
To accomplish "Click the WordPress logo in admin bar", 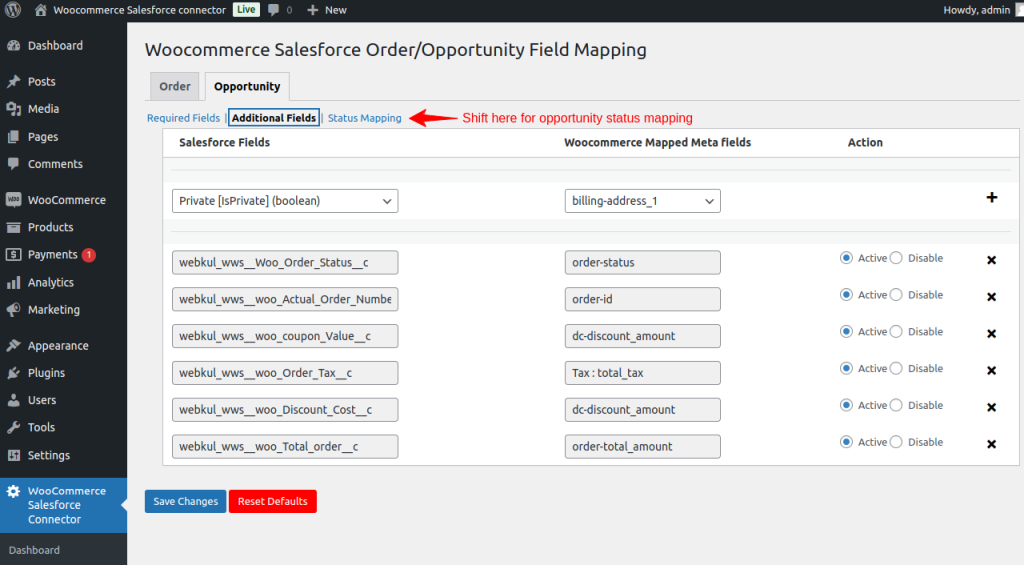I will click(x=13, y=10).
